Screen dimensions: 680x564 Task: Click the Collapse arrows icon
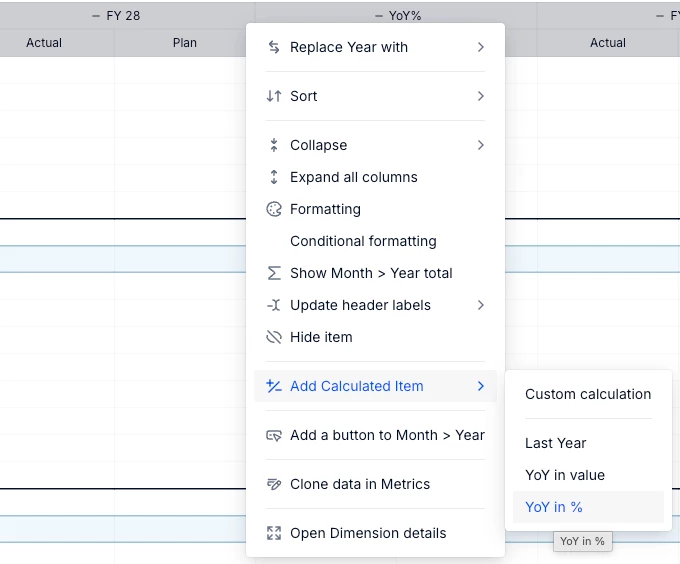274,145
